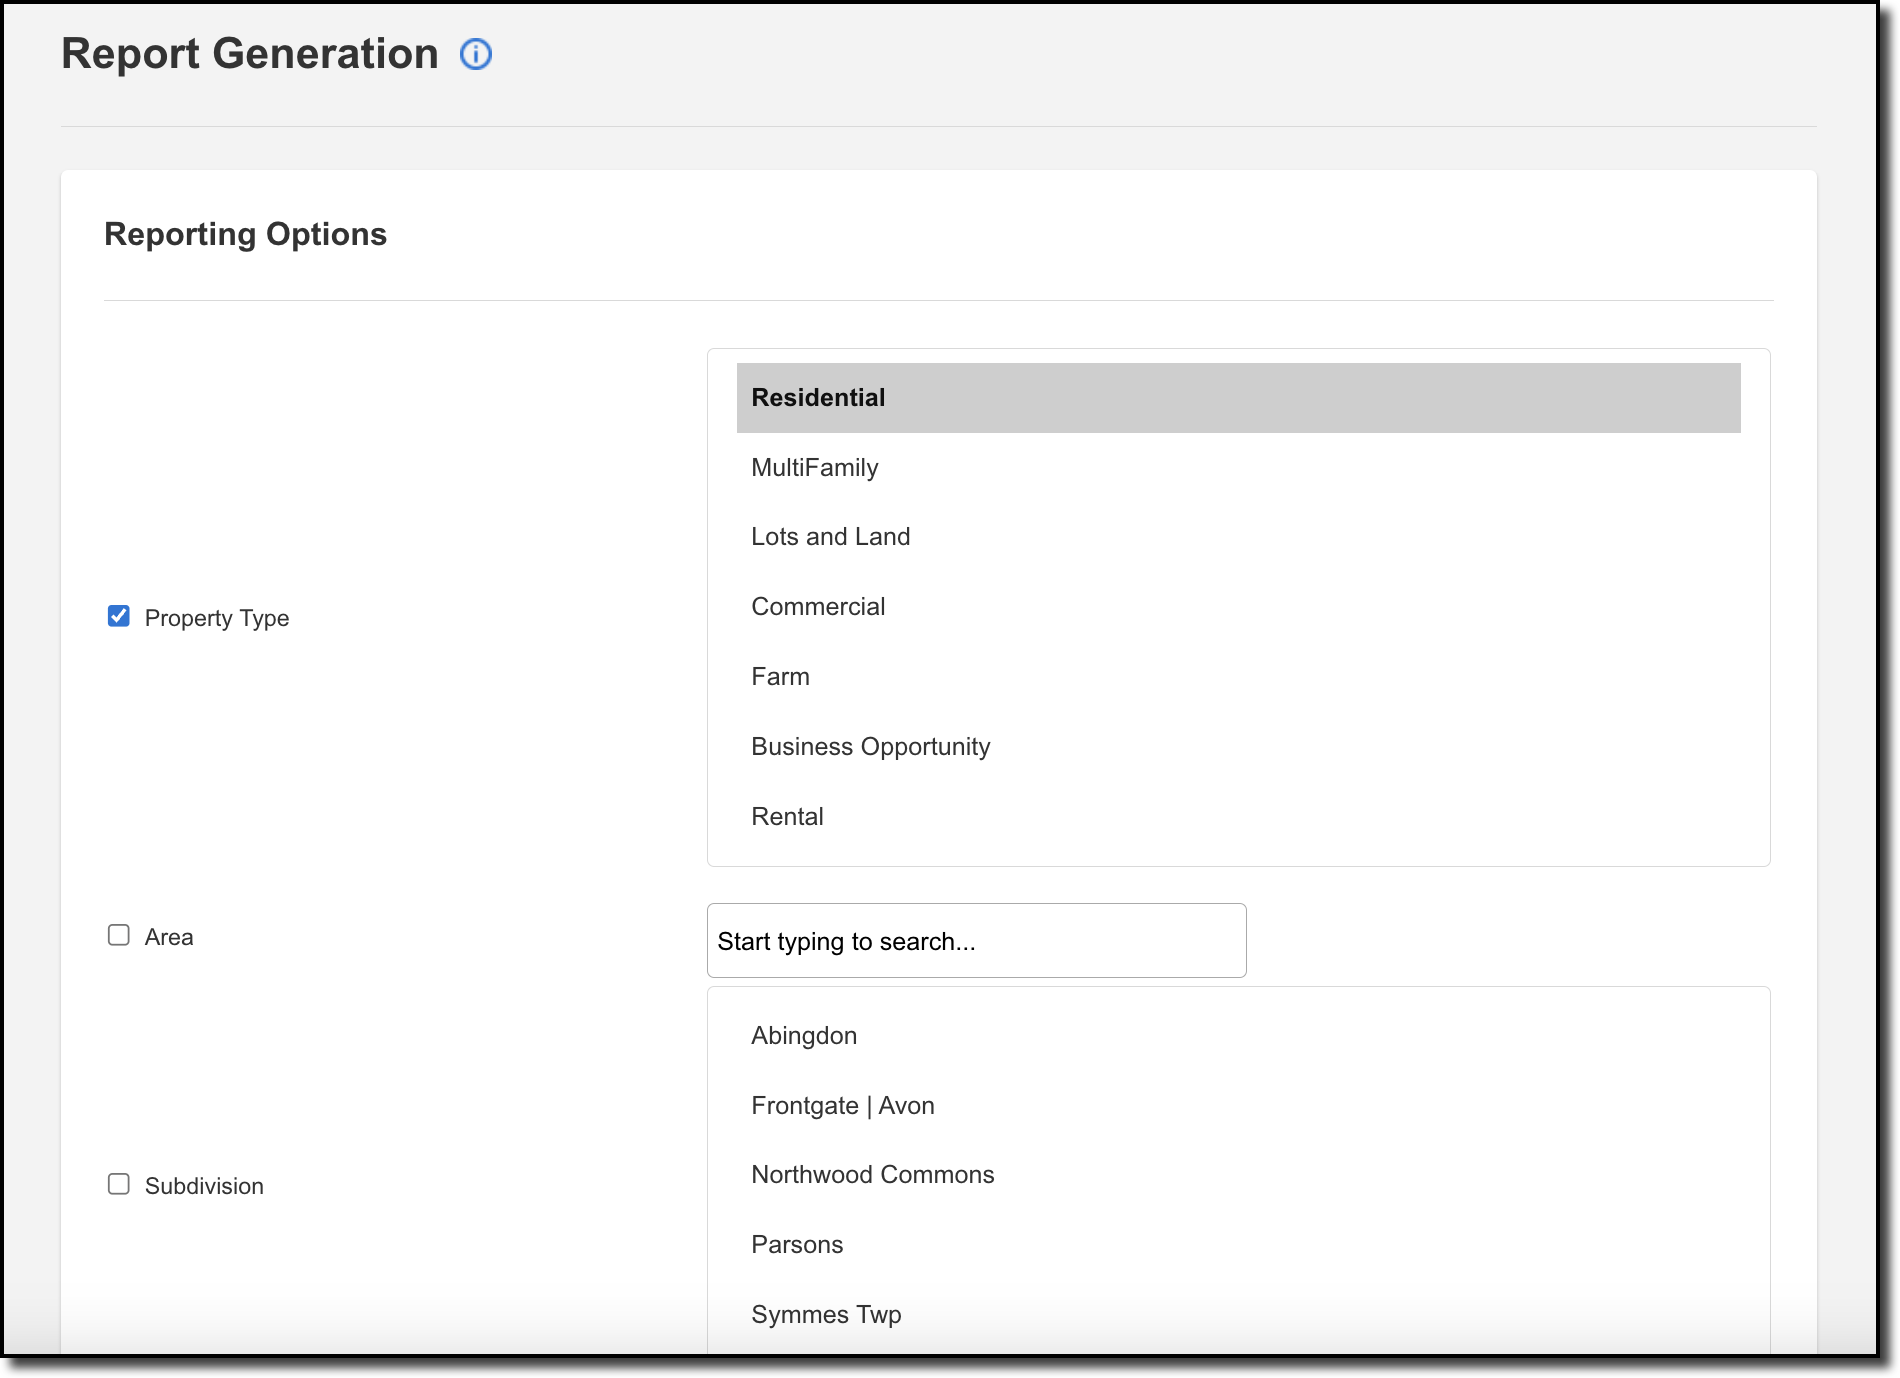Screen dimensions: 1900x1378
Task: Tick the Subdivision checkbox
Action: [119, 1184]
